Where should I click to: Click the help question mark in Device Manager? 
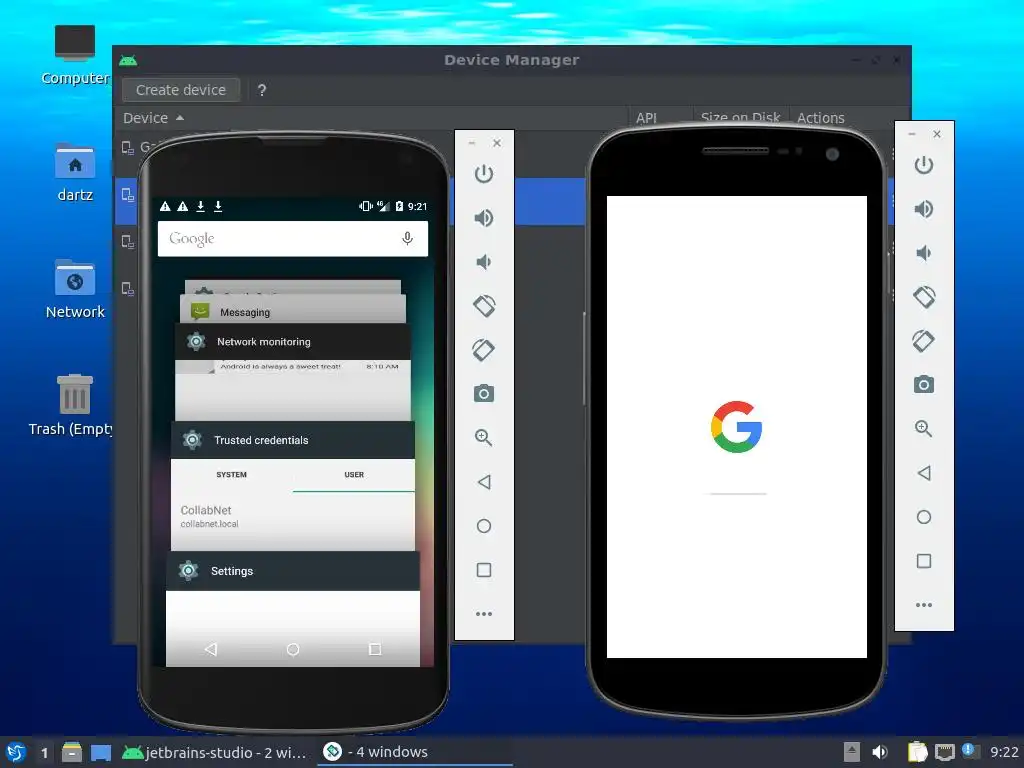(262, 90)
